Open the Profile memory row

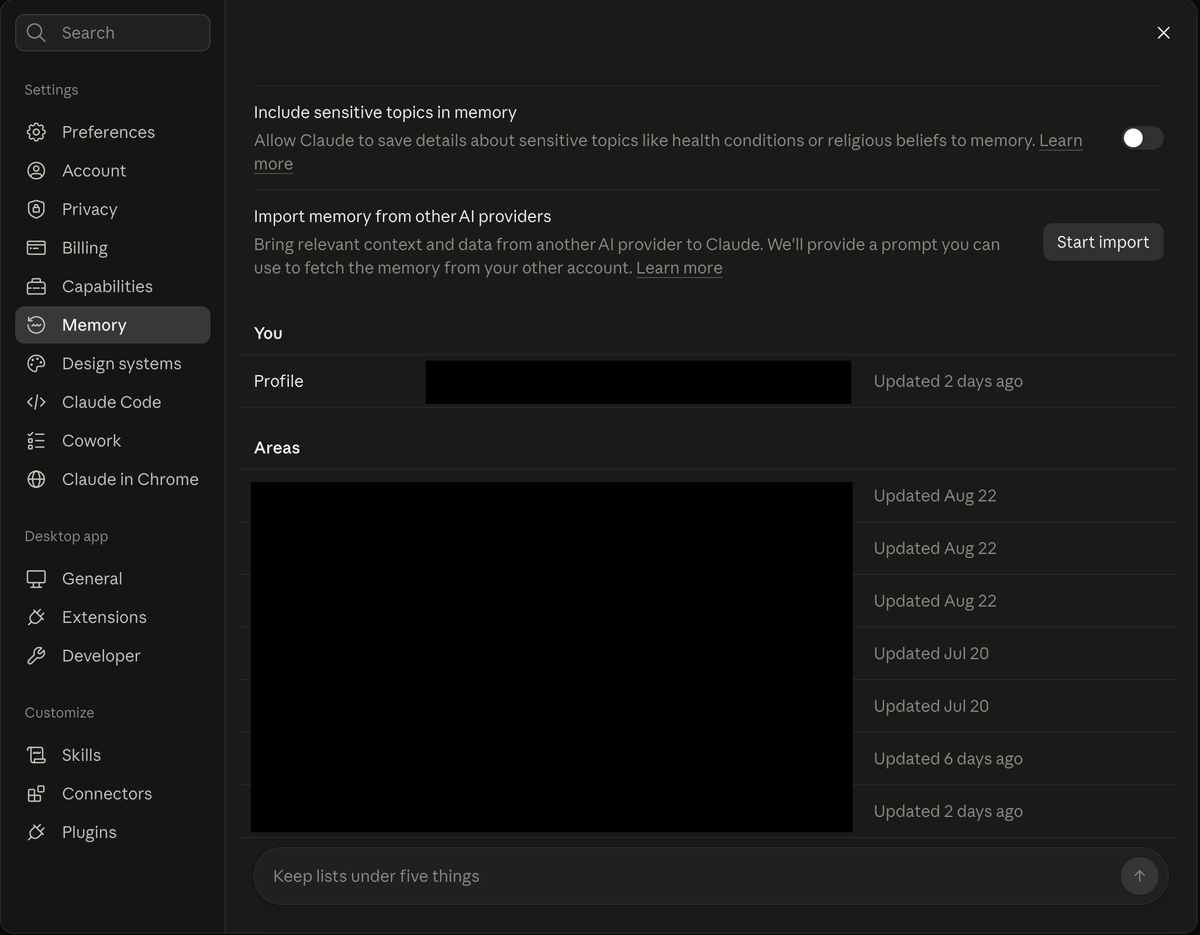(x=708, y=381)
